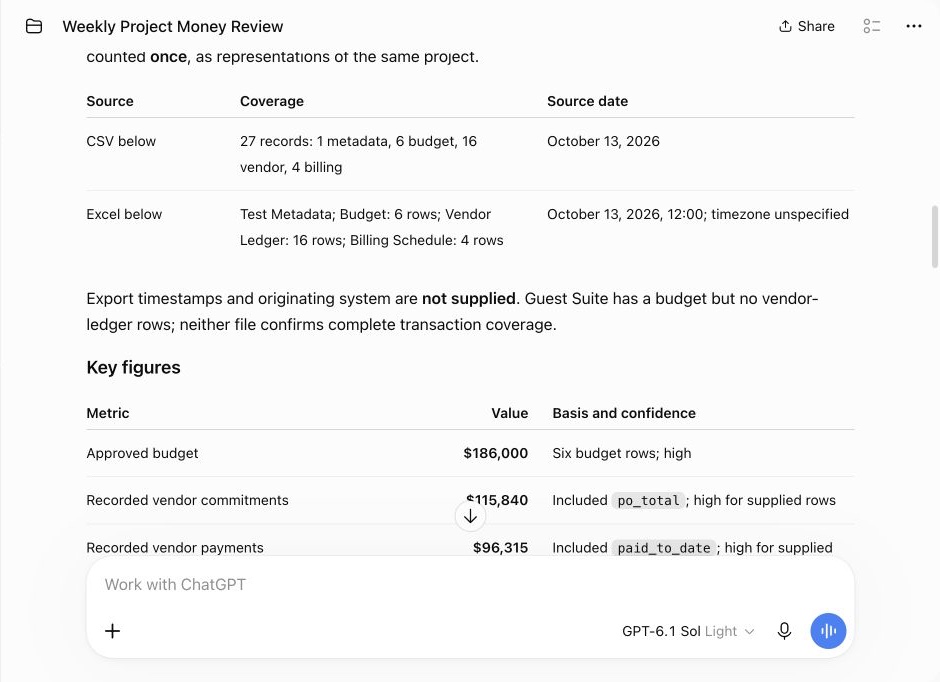Click the Coverage column header
The width and height of the screenshot is (940, 682).
point(272,101)
